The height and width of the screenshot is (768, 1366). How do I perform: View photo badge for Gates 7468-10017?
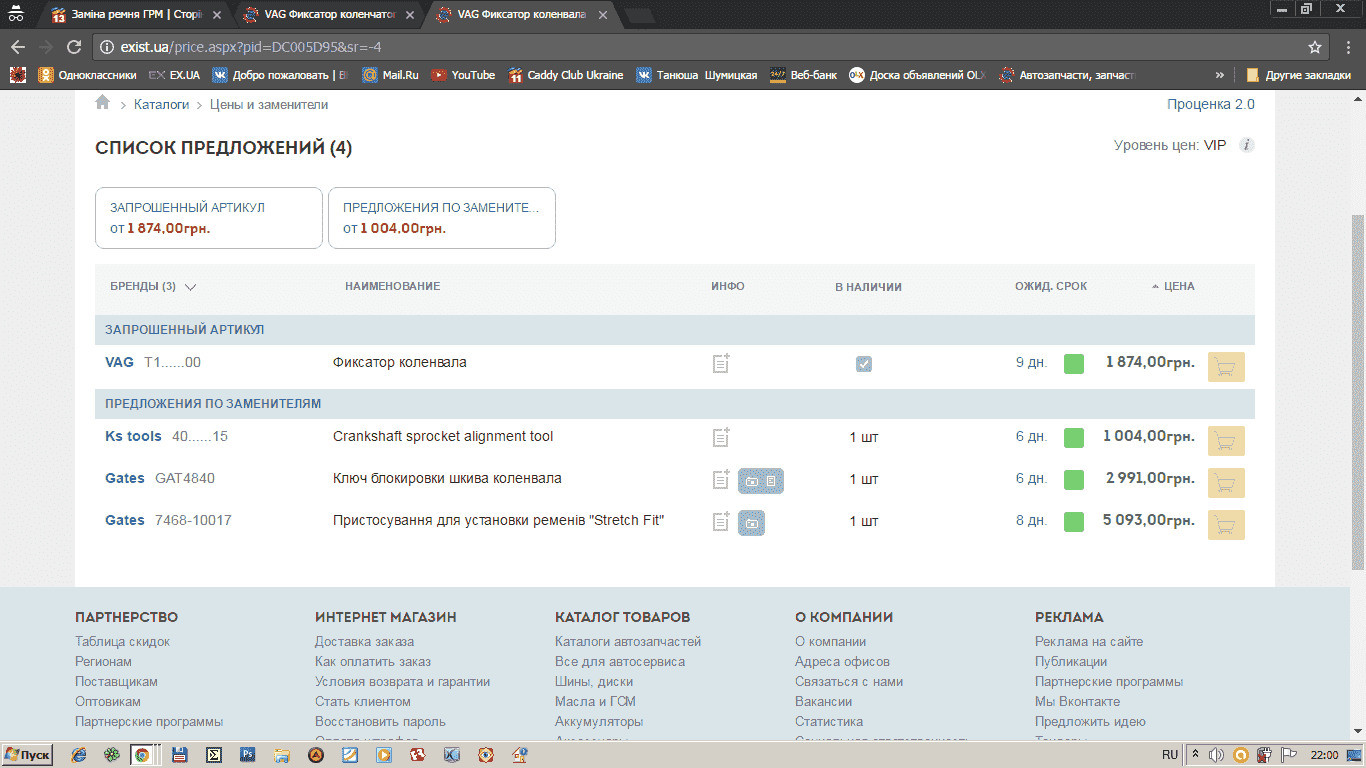pyautogui.click(x=752, y=523)
